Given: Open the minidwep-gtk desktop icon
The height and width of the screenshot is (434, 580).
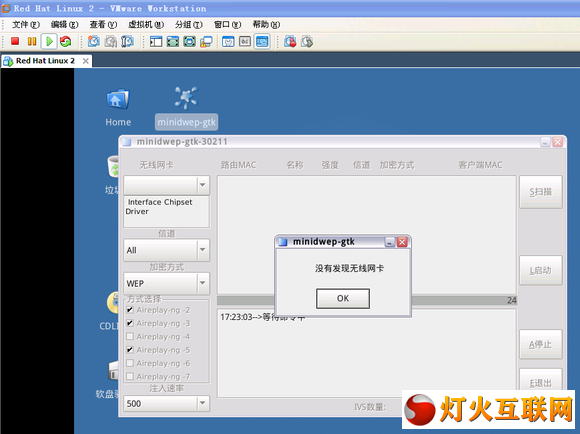Looking at the screenshot, I should click(186, 107).
